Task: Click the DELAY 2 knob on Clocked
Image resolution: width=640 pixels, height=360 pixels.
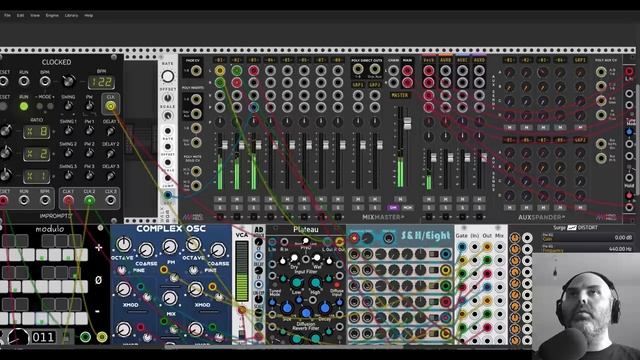Action: [111, 154]
